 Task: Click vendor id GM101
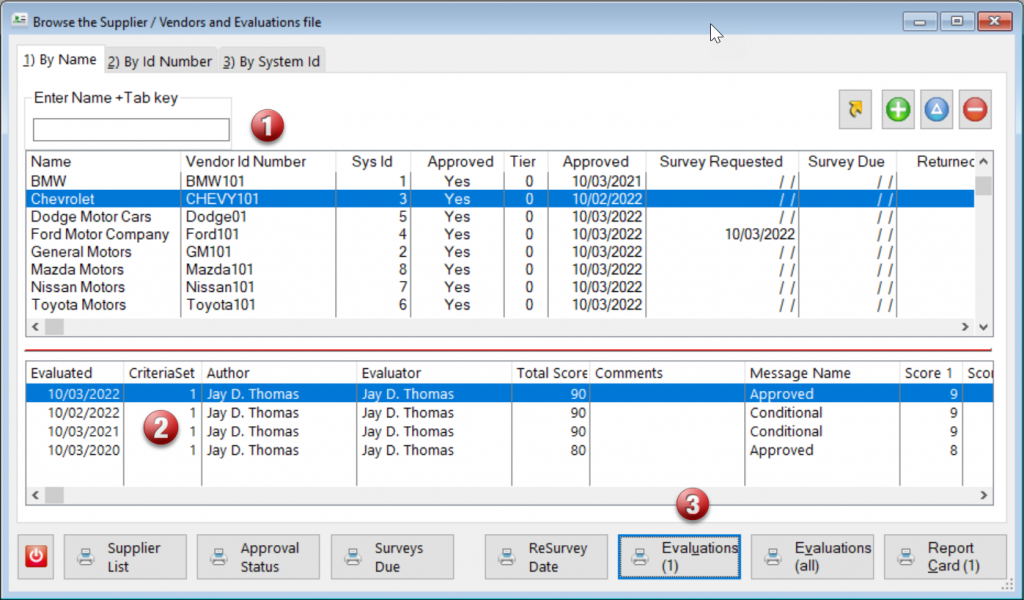click(208, 251)
